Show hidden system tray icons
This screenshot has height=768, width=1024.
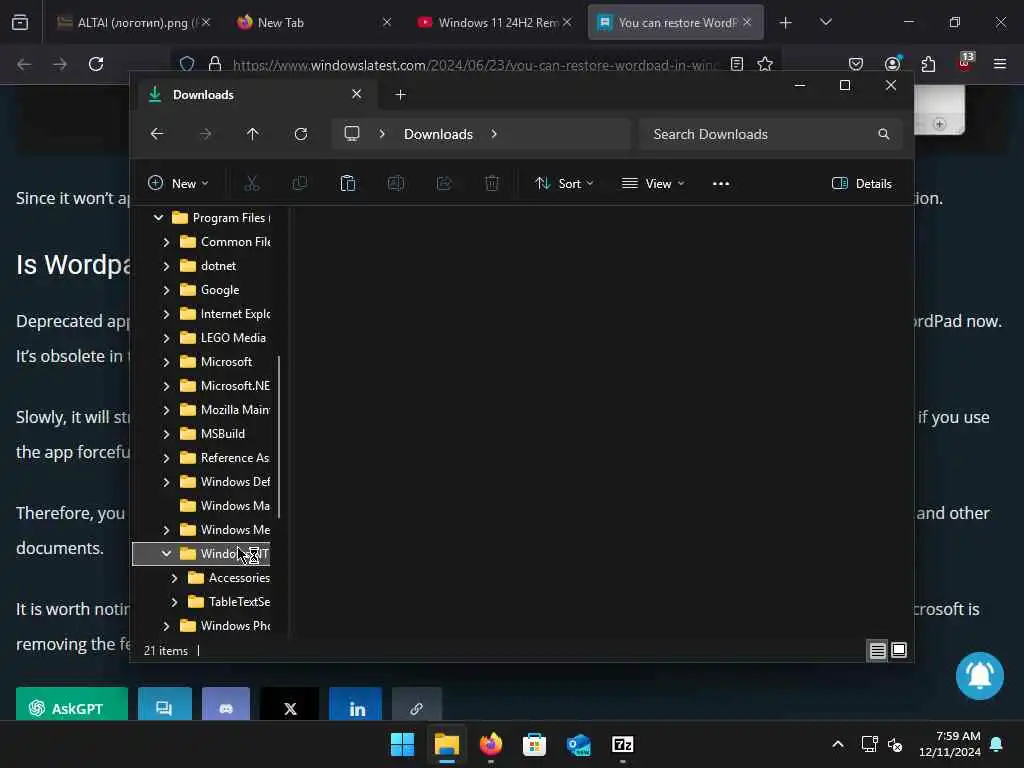pos(838,744)
